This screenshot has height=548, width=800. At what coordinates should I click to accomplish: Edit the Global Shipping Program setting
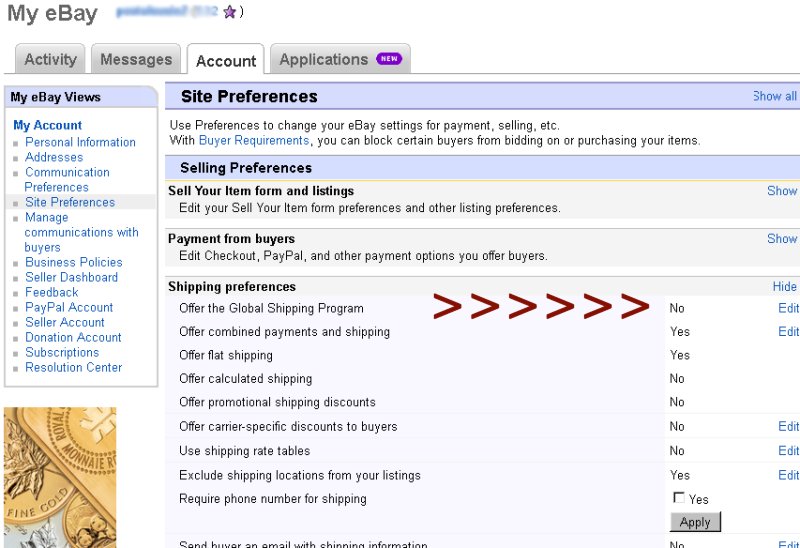pos(788,309)
